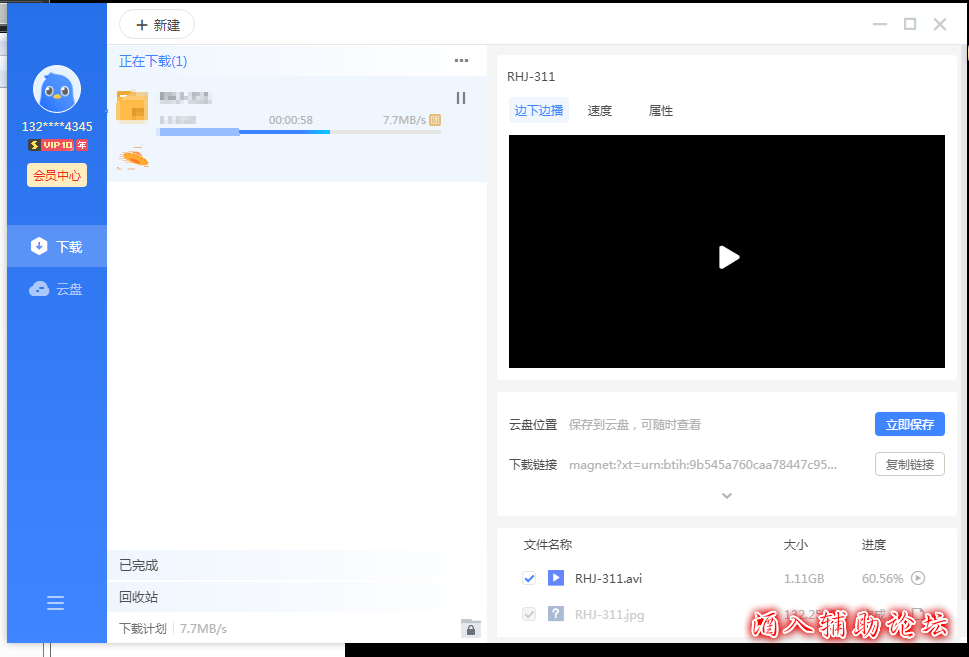Switch to the 属性 tab
Screen dimensions: 969x657
(x=660, y=111)
